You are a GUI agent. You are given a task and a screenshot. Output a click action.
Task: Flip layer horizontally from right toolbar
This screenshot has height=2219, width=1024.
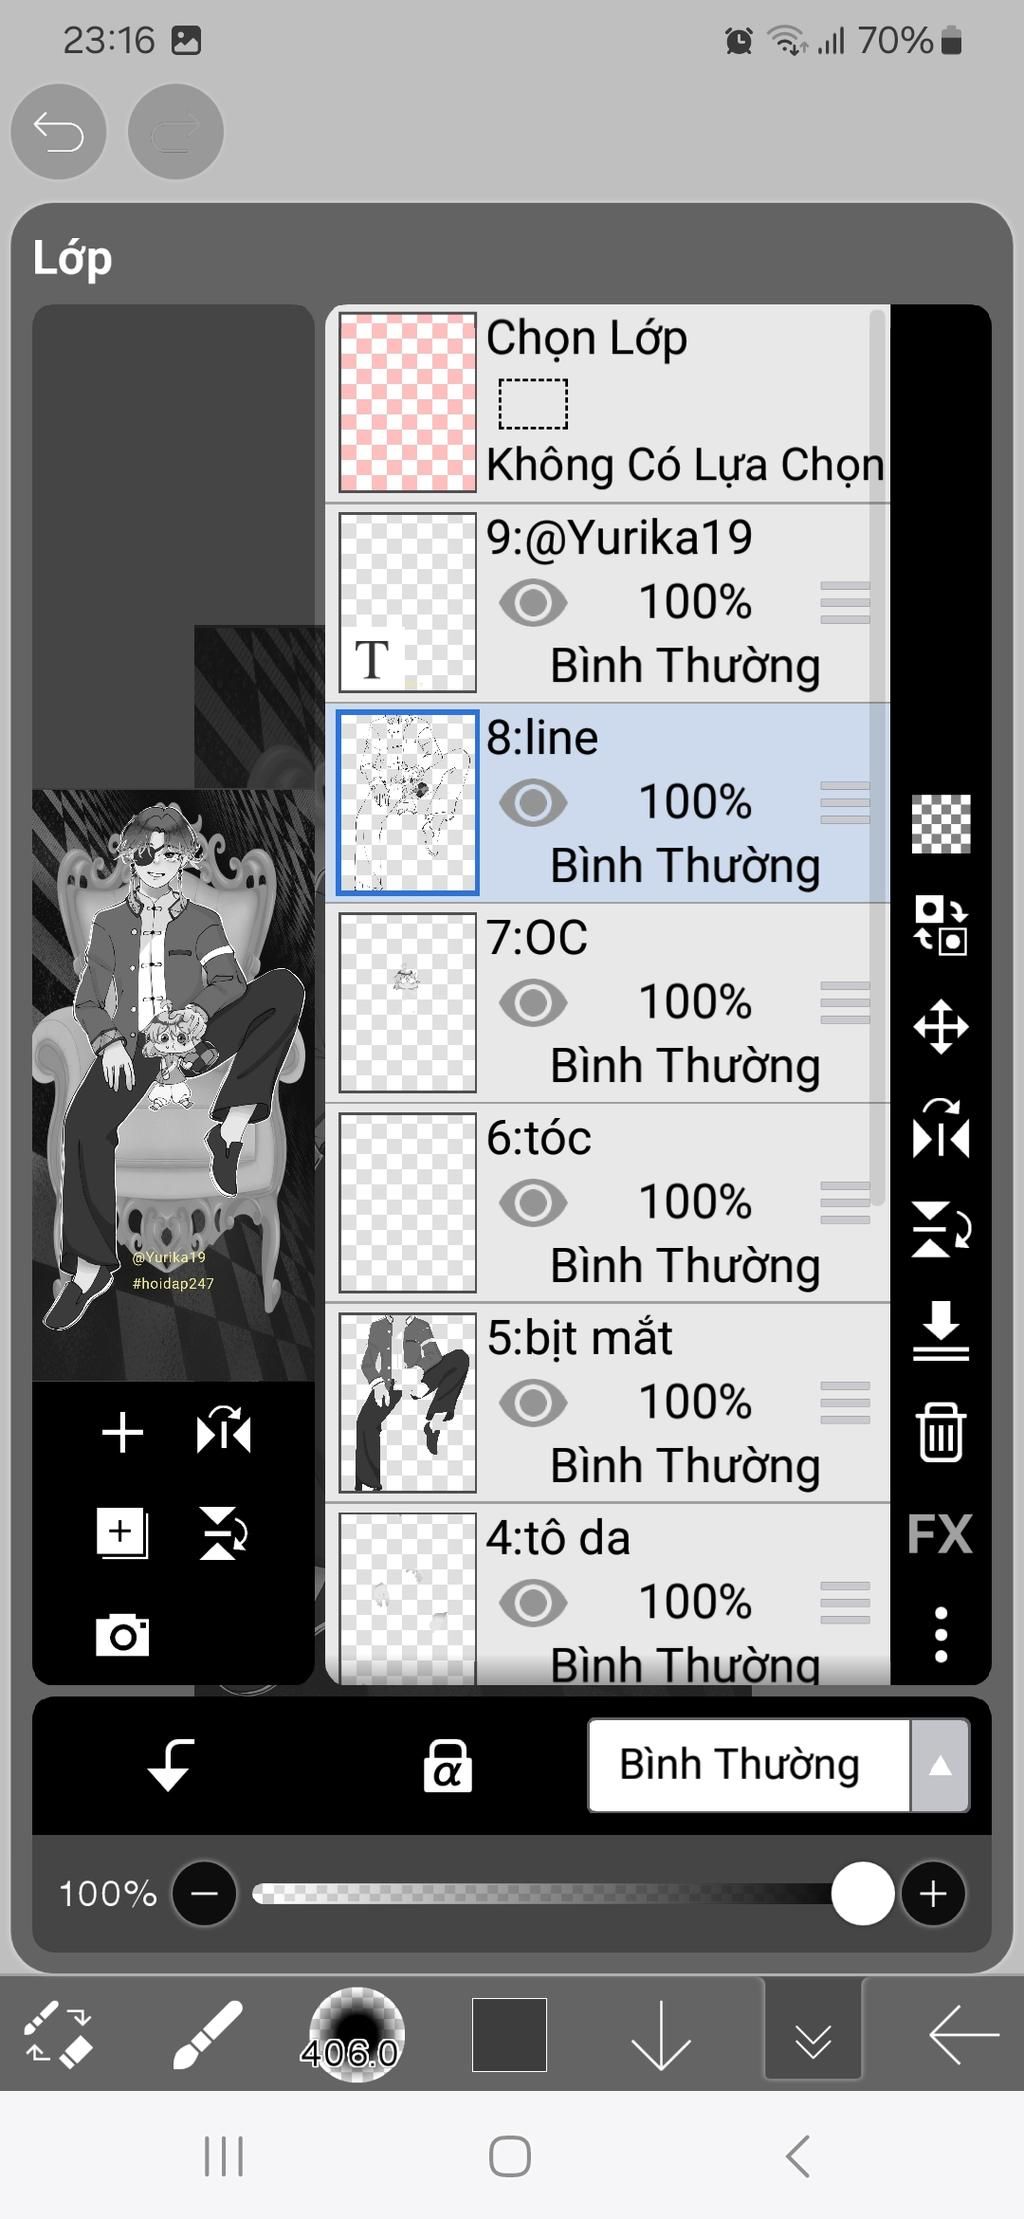941,1128
